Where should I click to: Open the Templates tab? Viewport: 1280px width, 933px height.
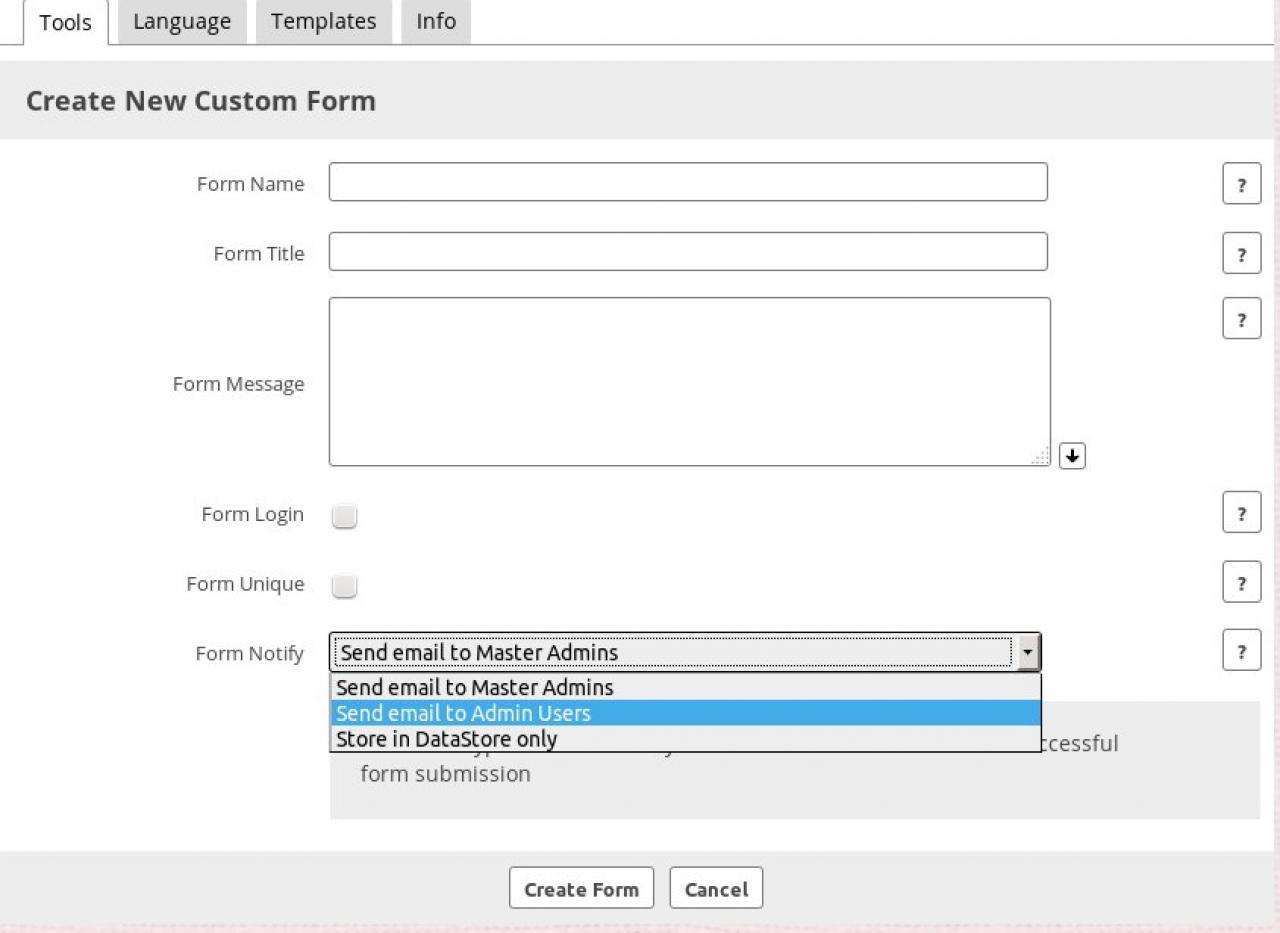click(x=323, y=22)
